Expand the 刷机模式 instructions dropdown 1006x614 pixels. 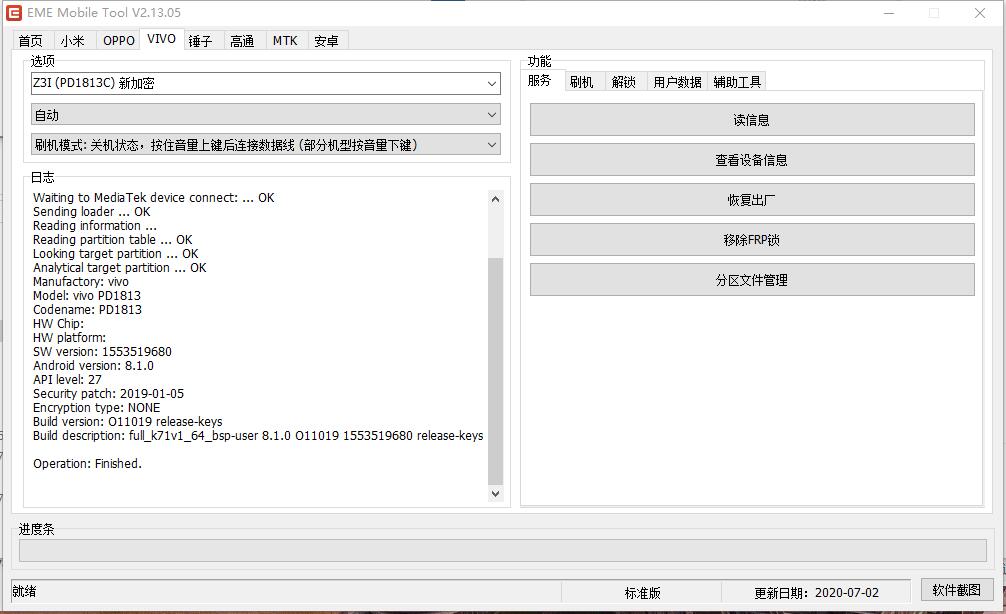point(266,145)
